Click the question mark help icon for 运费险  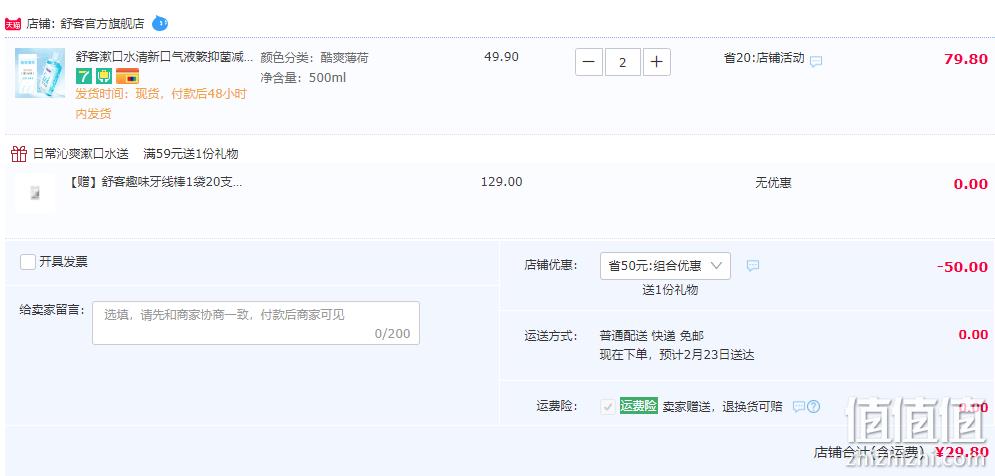pyautogui.click(x=814, y=407)
